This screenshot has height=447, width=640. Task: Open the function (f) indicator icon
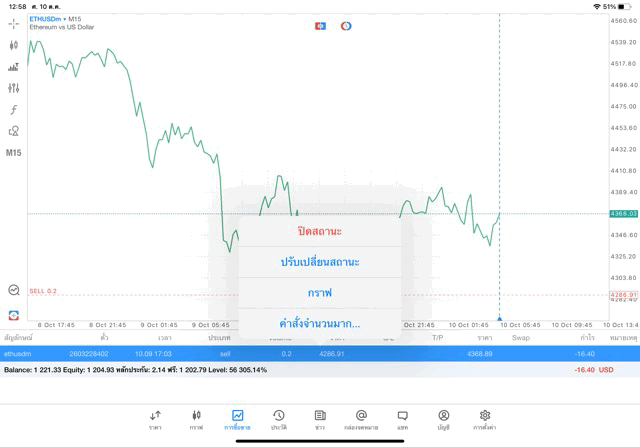click(x=14, y=110)
